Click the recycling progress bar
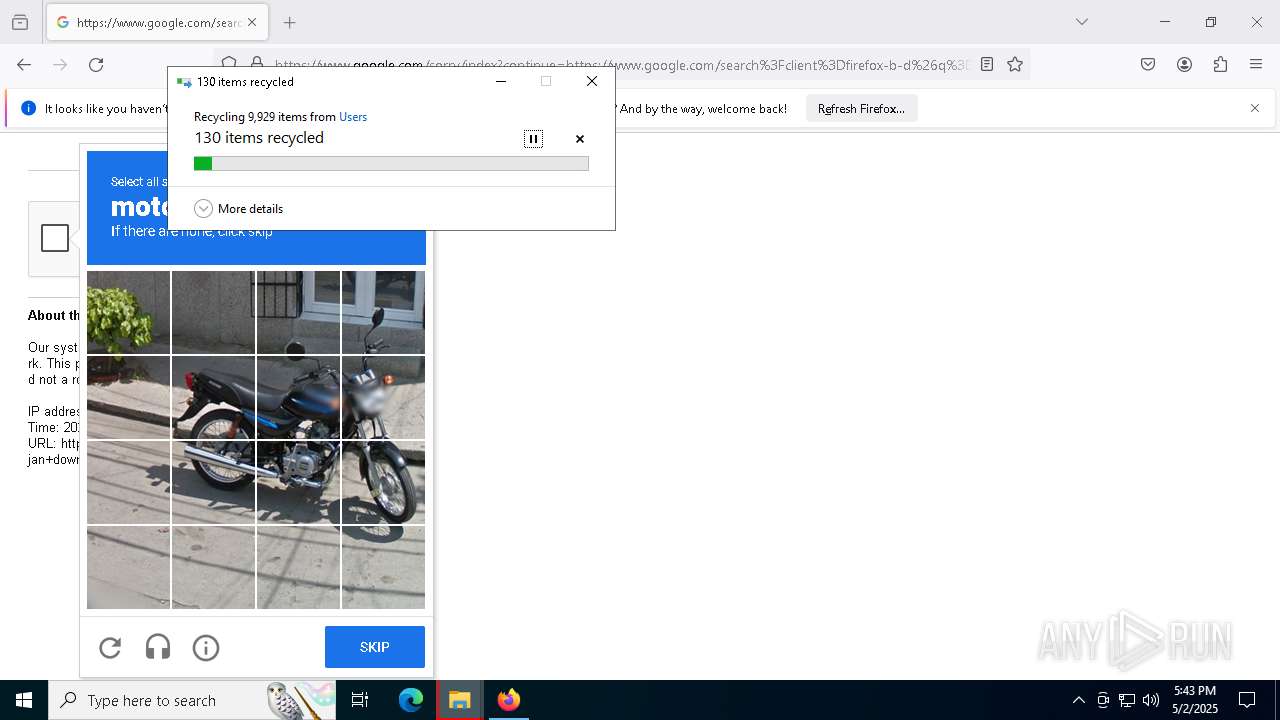The width and height of the screenshot is (1280, 720). click(x=391, y=163)
